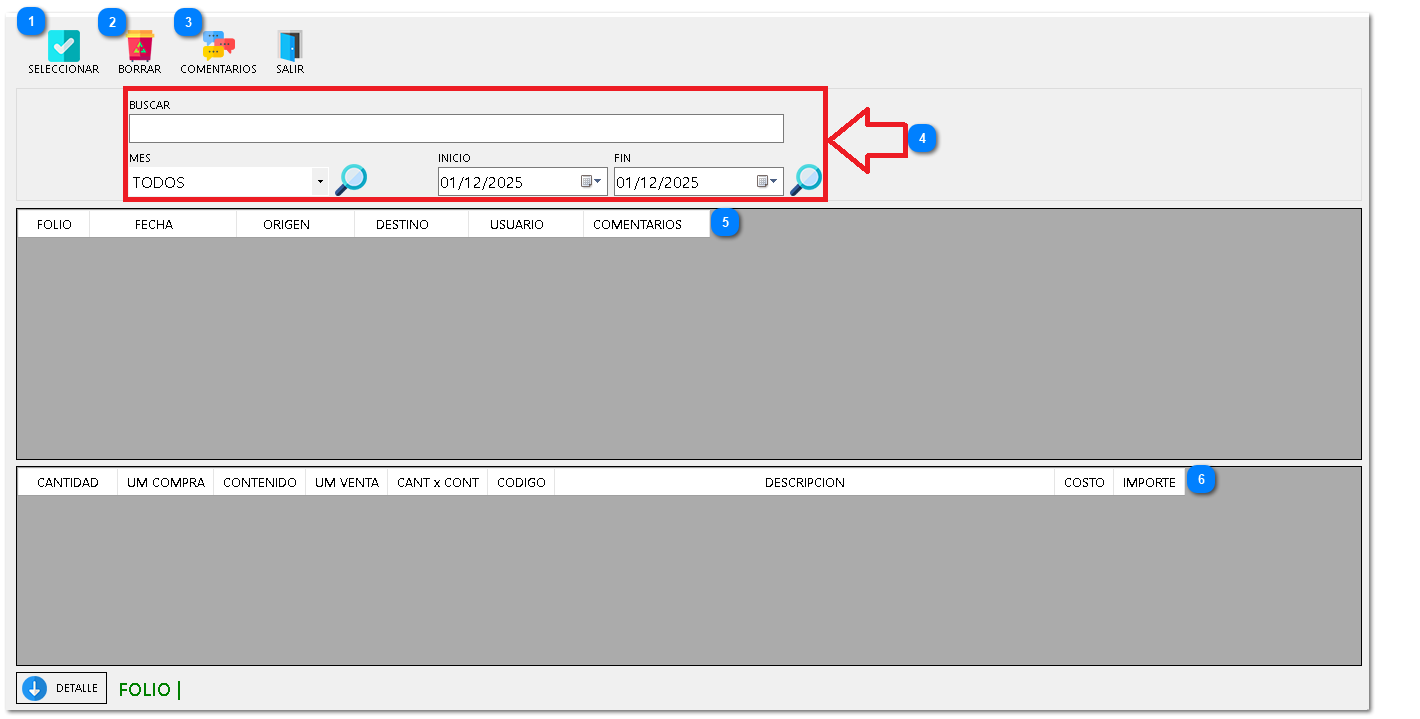Click the magnifier next to FIN date

[806, 180]
